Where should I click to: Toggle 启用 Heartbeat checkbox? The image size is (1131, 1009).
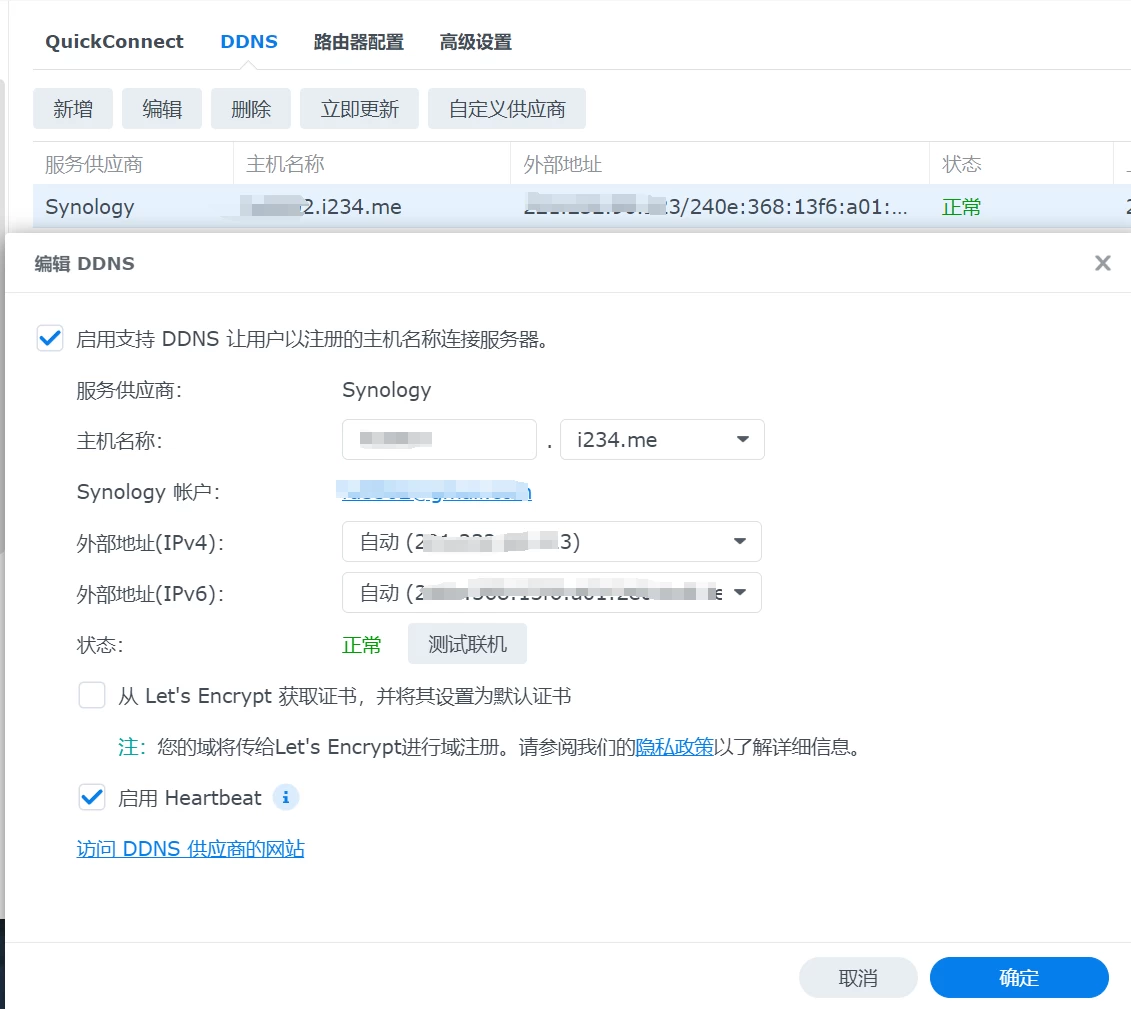92,798
